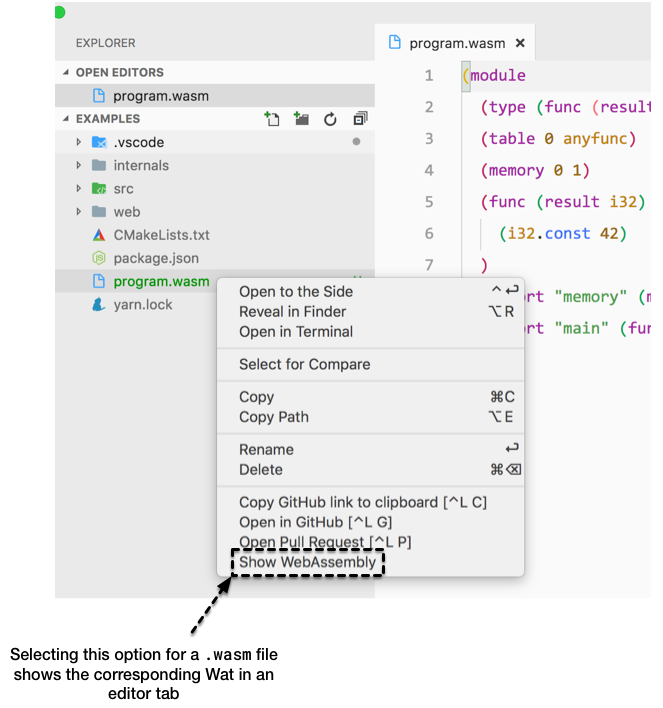Viewport: 663px width, 708px height.
Task: Collapse all folders in Explorer
Action: pyautogui.click(x=360, y=119)
